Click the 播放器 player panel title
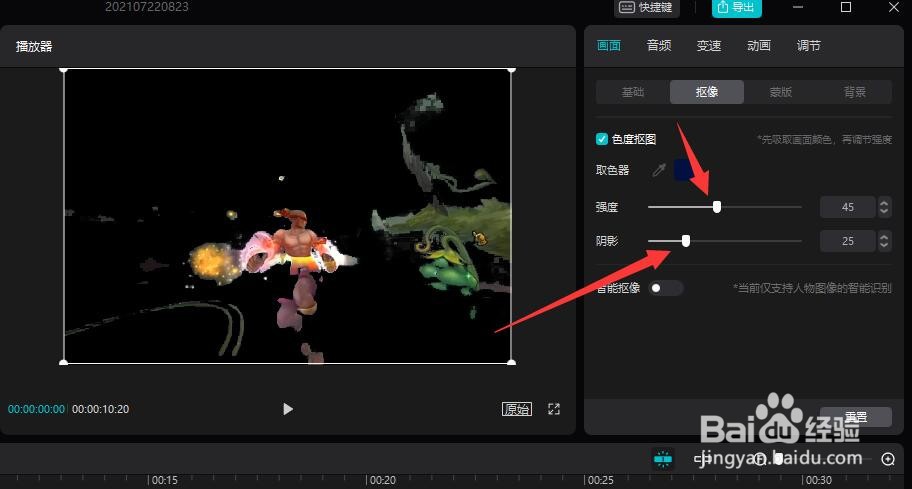Viewport: 912px width, 489px height. point(34,47)
